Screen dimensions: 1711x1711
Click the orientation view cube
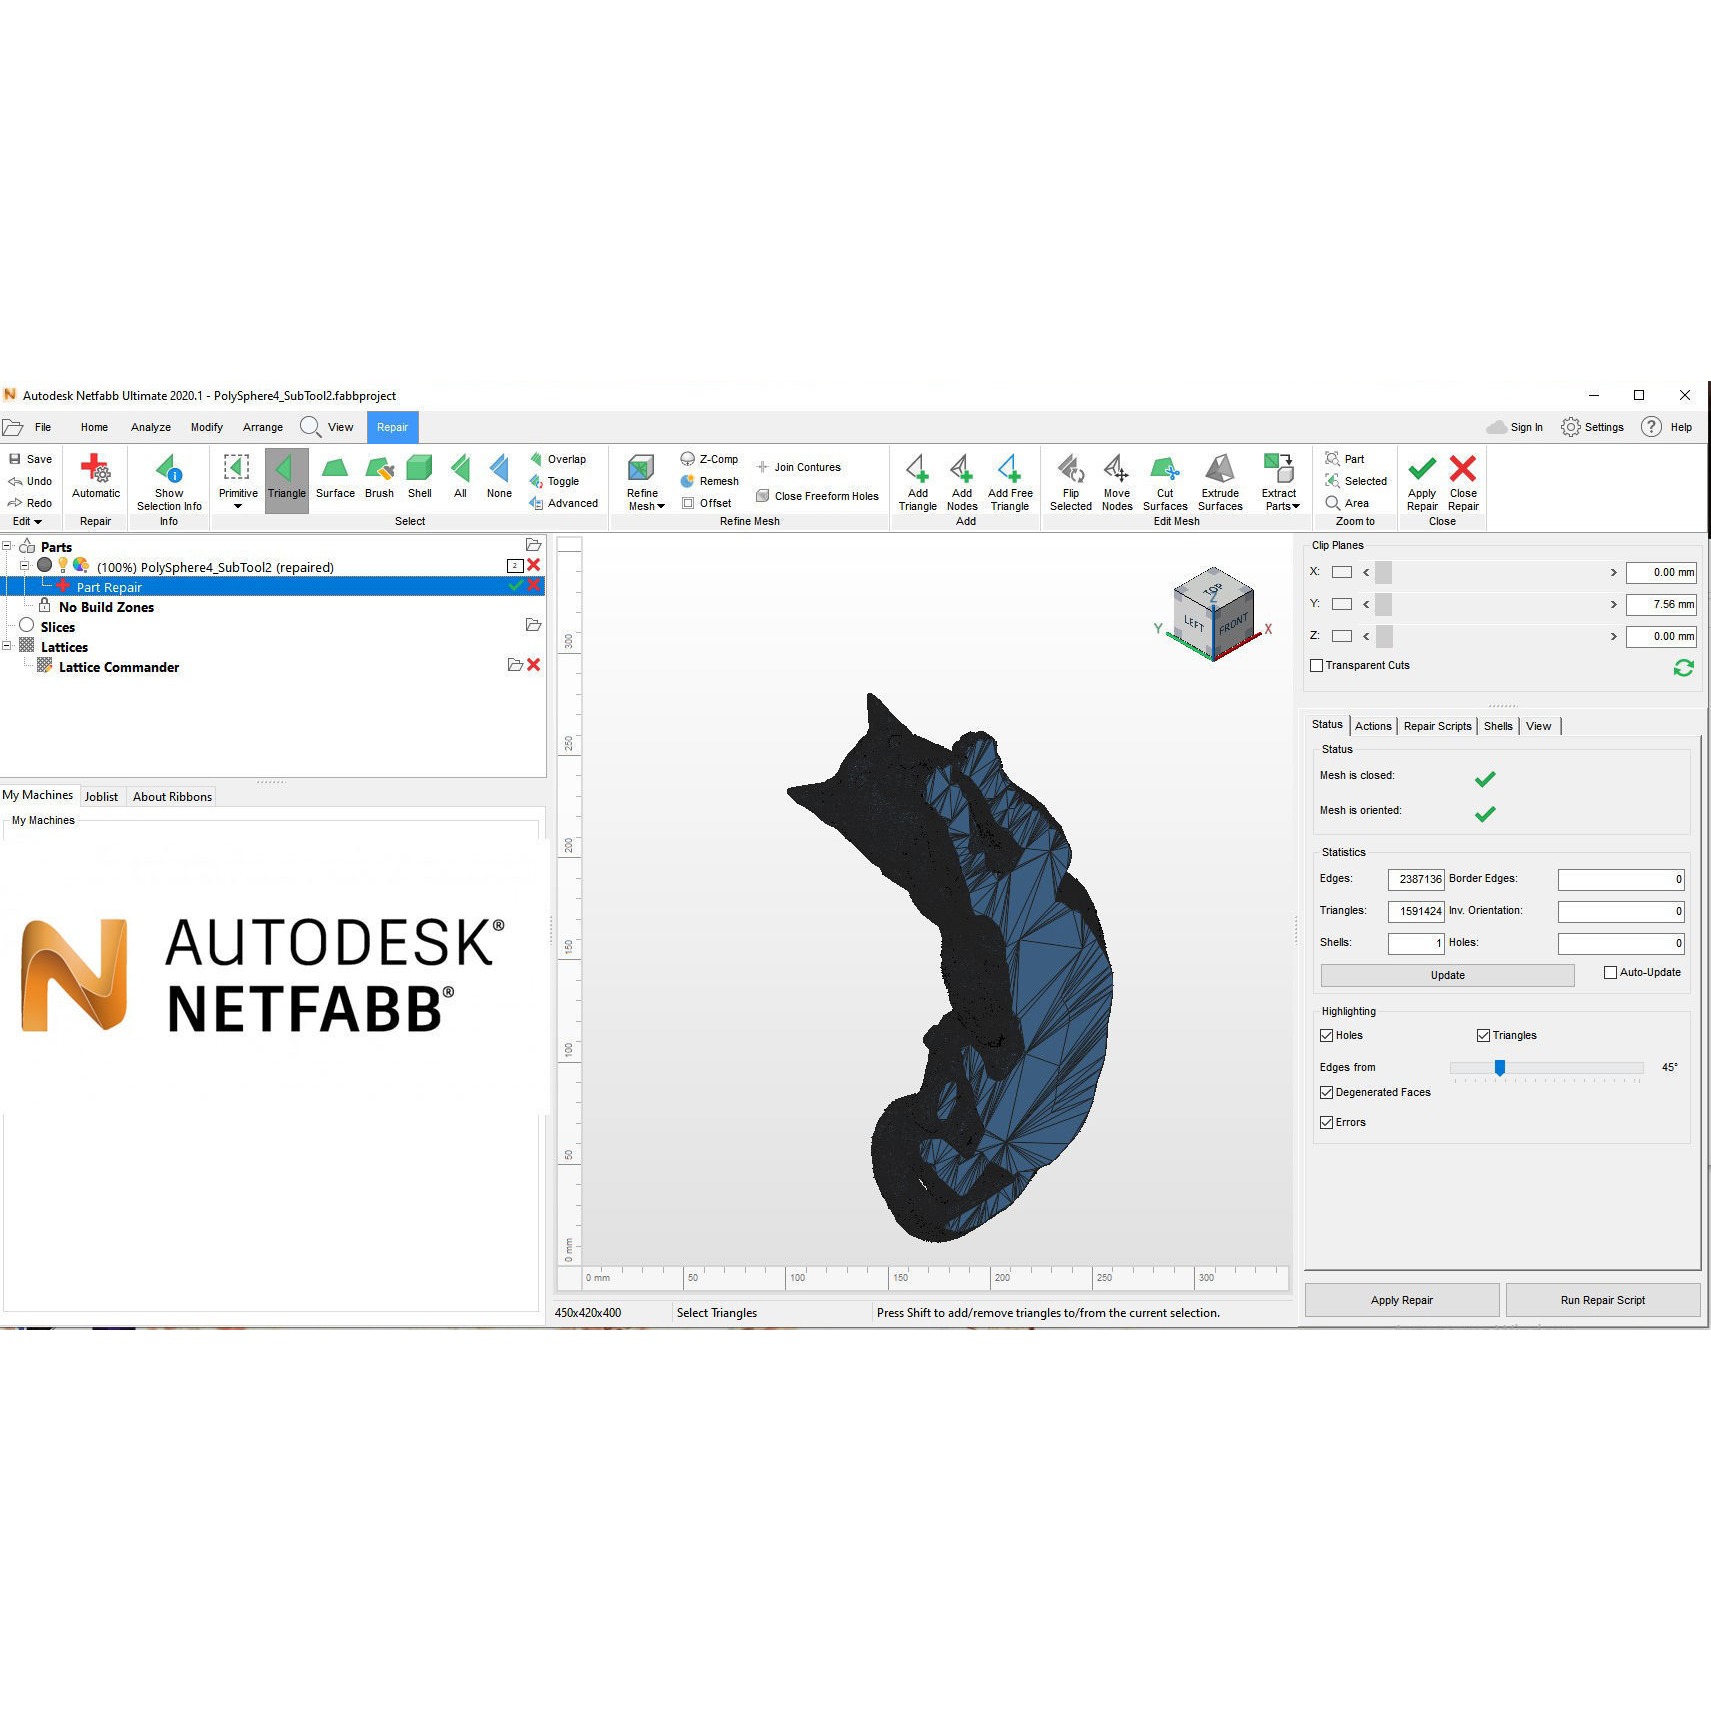1214,614
